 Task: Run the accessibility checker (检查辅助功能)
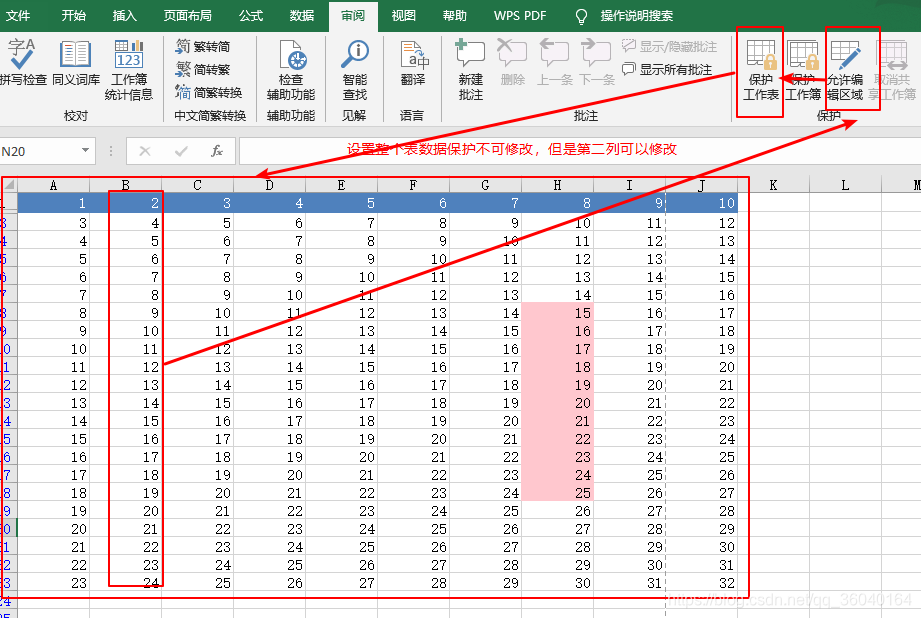point(292,62)
